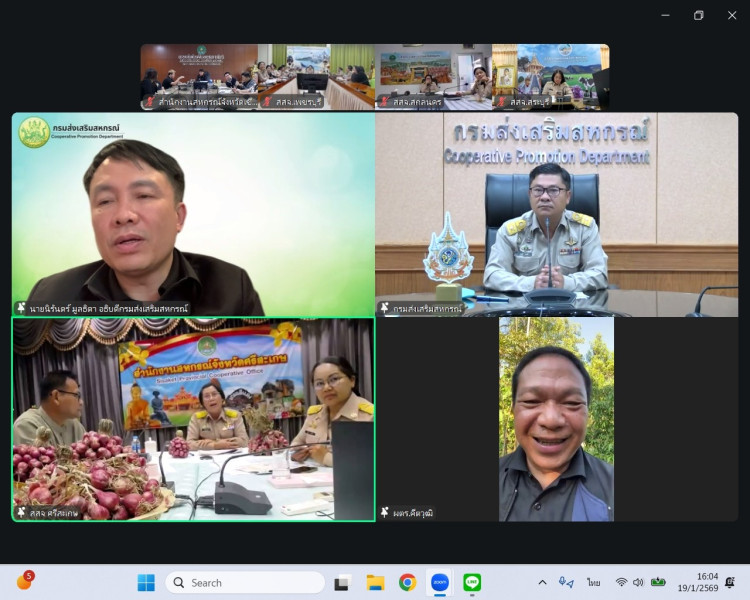This screenshot has width=750, height=600.
Task: Open File Explorer folder icon
Action: pyautogui.click(x=375, y=582)
